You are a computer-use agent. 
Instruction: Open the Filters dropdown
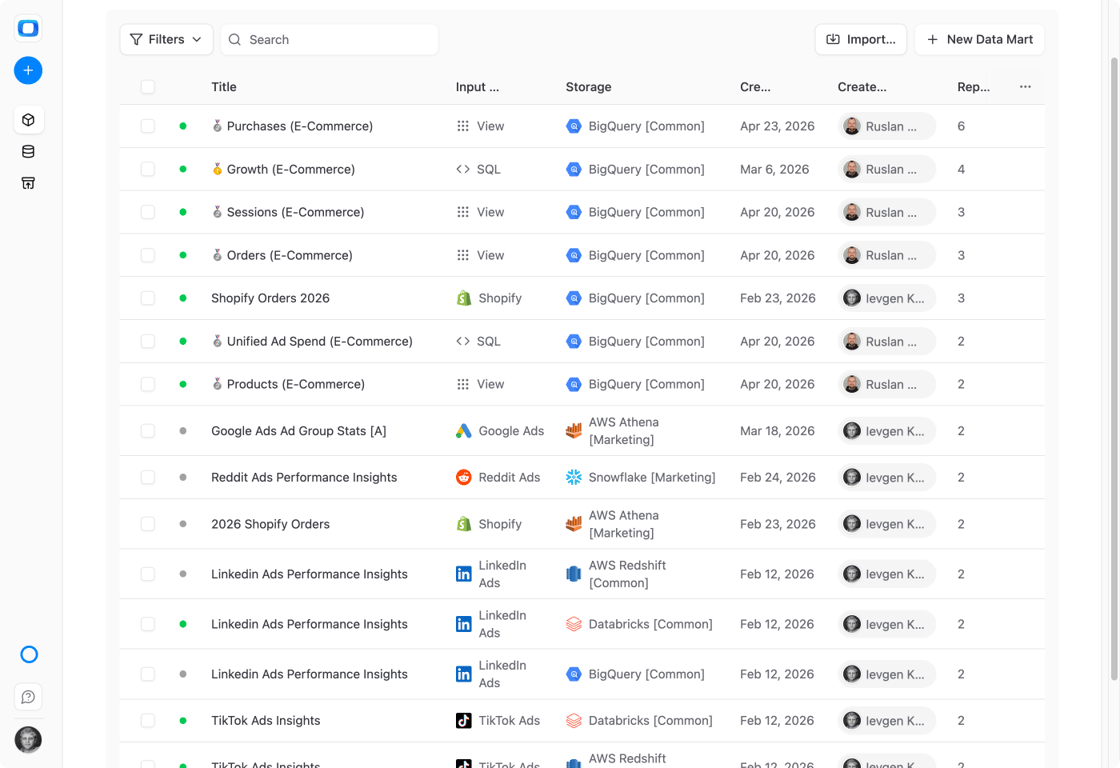pos(166,39)
